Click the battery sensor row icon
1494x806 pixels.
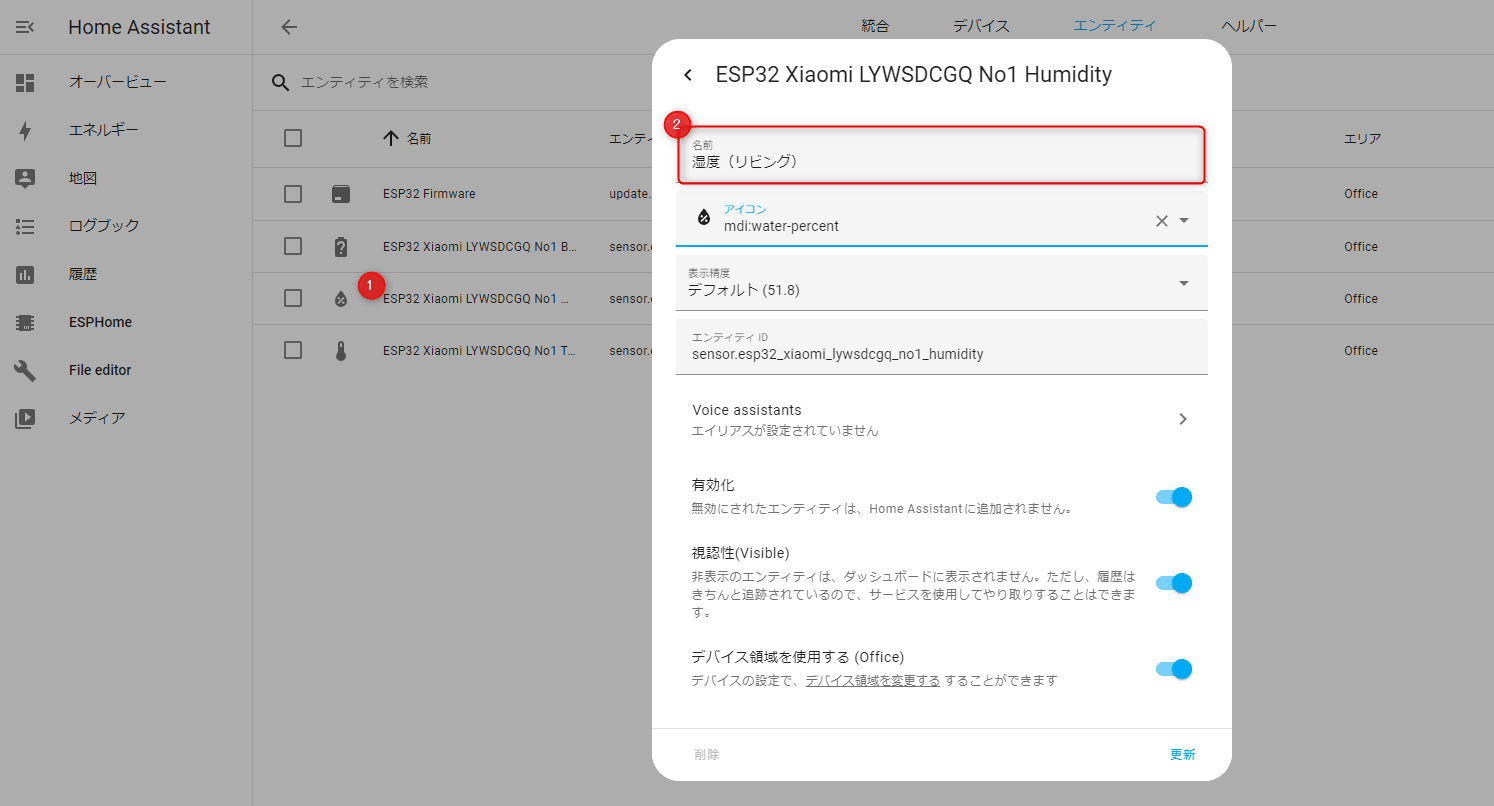click(x=341, y=246)
